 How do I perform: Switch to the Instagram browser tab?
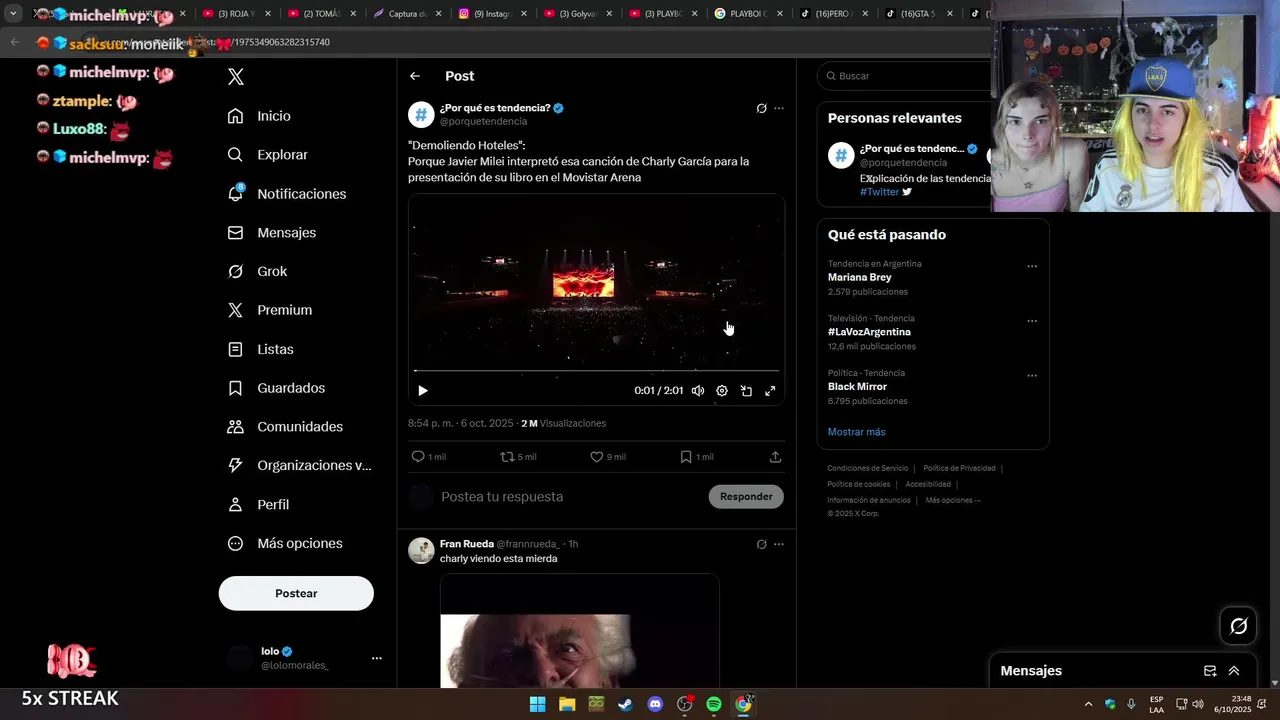(493, 14)
